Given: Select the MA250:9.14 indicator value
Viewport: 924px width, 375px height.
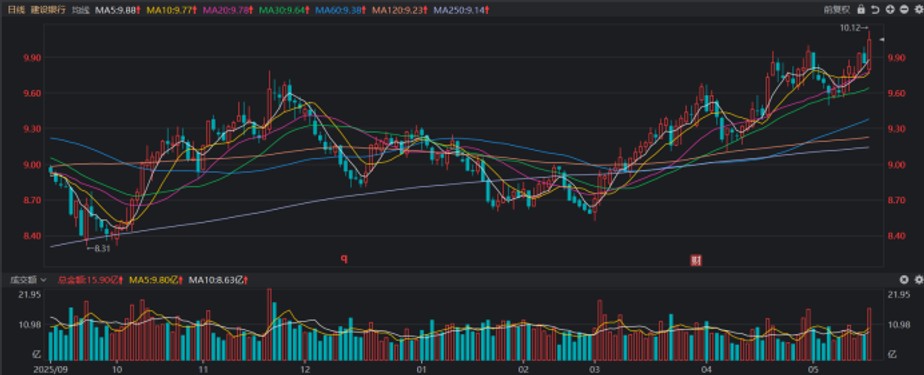Looking at the screenshot, I should click(x=461, y=10).
